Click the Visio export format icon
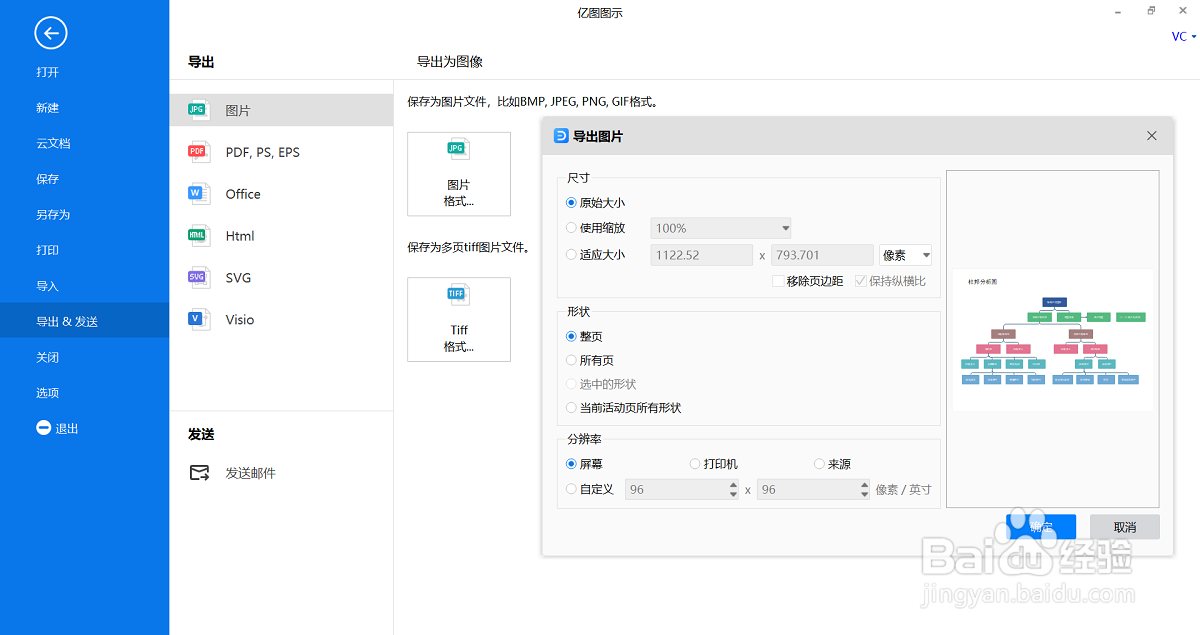 click(x=199, y=319)
